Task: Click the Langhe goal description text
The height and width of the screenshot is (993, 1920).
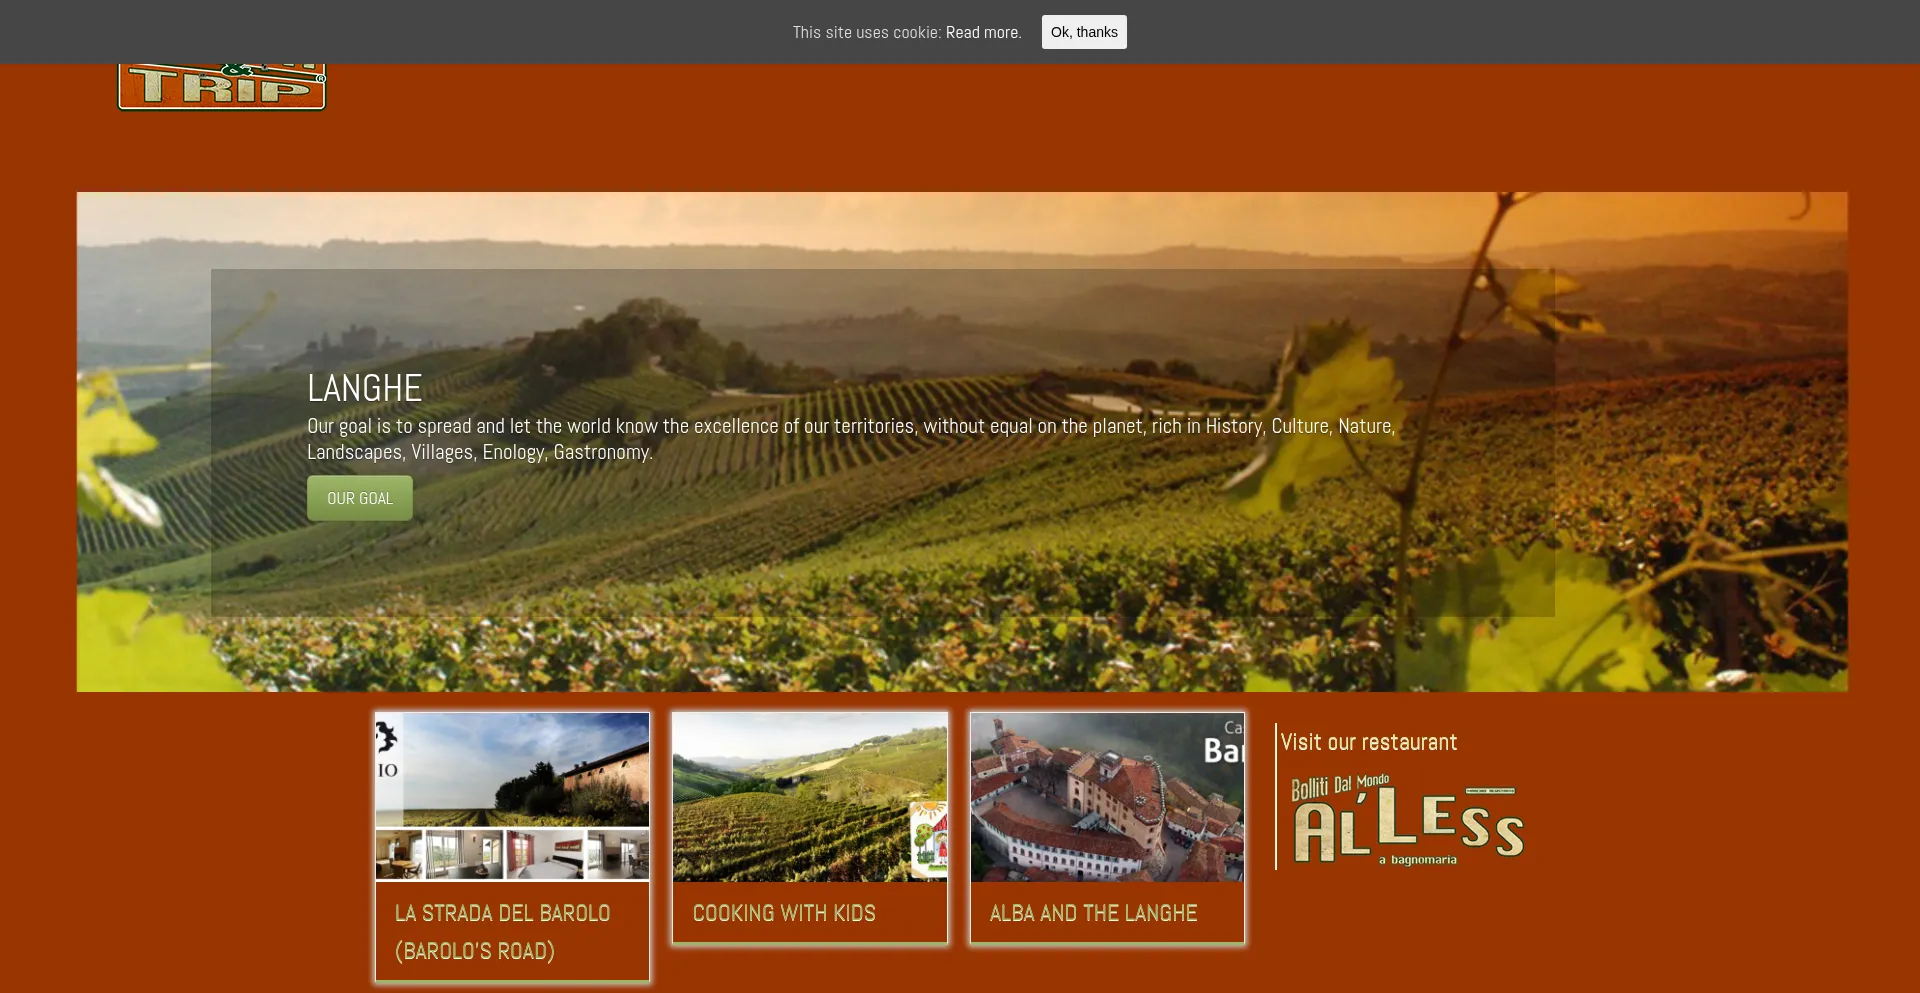Action: (851, 439)
